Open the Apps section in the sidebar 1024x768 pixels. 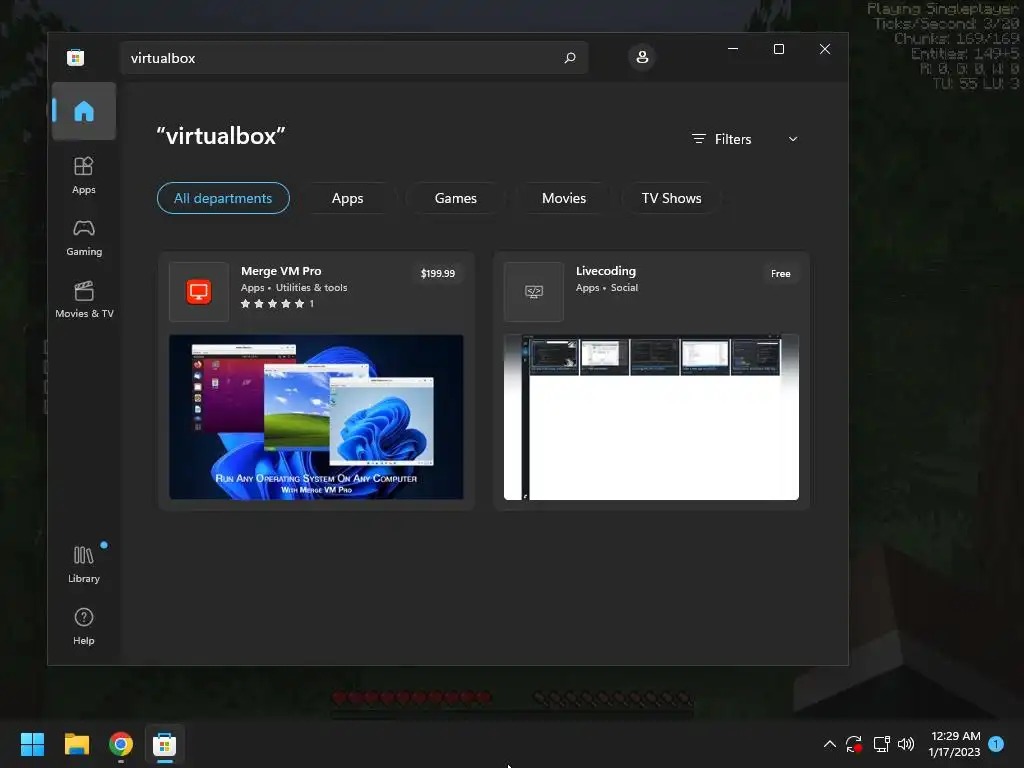(84, 175)
